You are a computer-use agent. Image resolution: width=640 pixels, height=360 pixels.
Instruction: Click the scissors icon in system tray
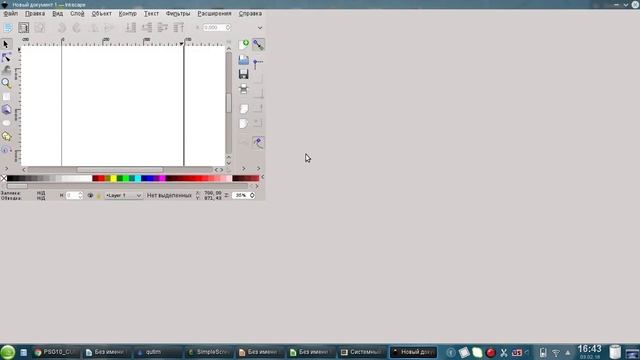tap(504, 352)
